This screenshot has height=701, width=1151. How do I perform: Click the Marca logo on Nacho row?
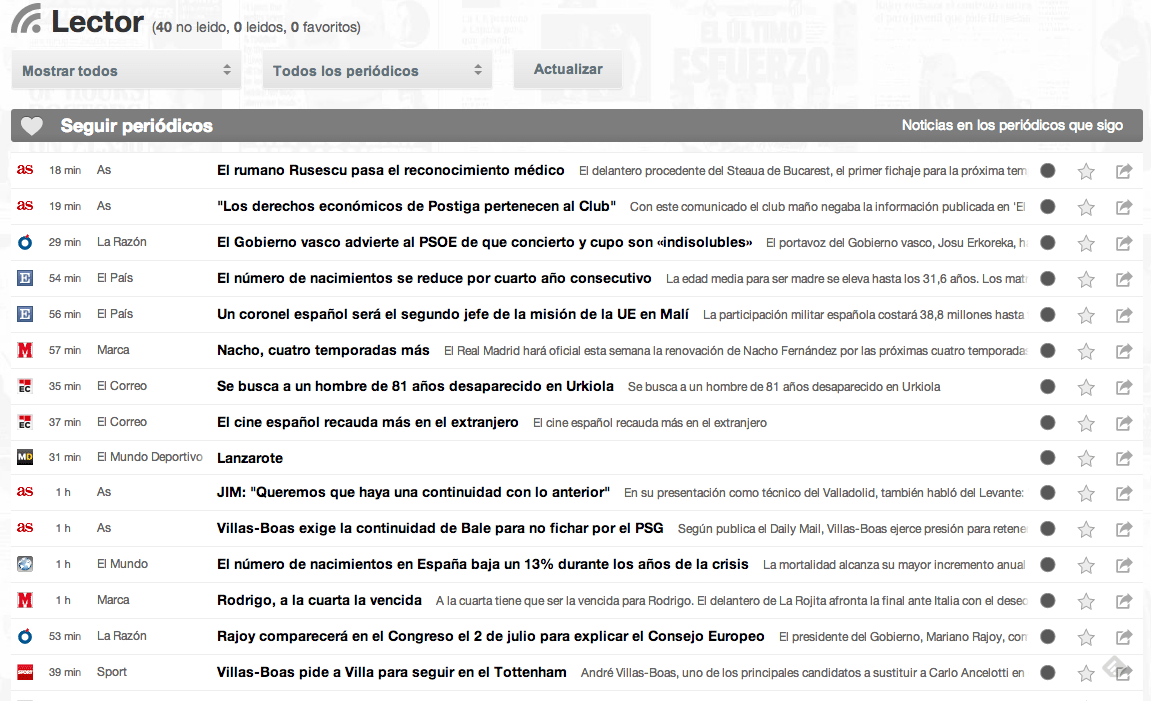(x=25, y=350)
